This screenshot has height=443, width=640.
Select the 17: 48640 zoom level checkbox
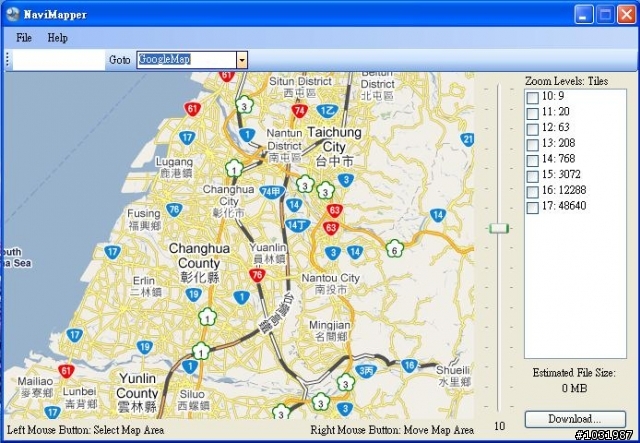tap(533, 207)
